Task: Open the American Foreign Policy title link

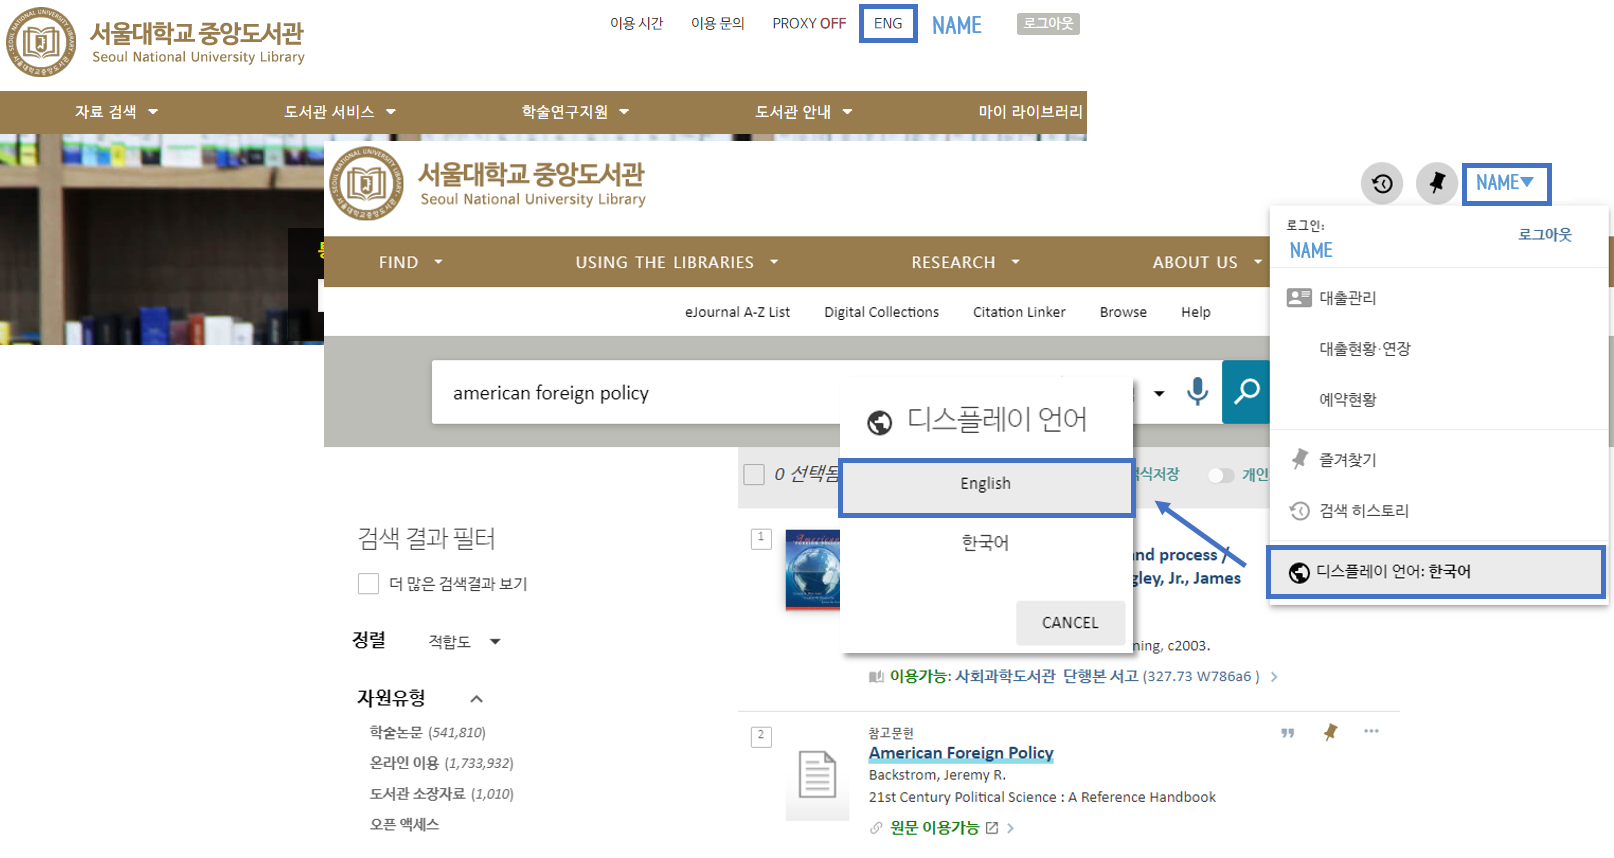Action: click(960, 753)
